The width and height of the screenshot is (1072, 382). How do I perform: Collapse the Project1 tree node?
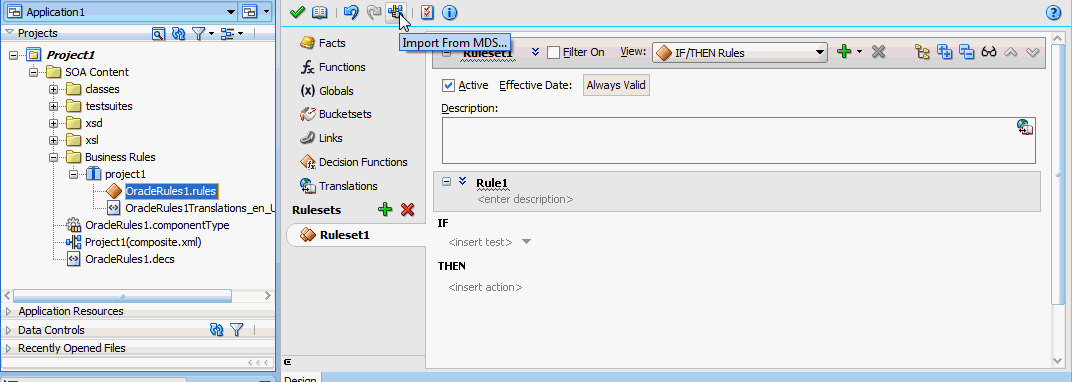click(14, 55)
